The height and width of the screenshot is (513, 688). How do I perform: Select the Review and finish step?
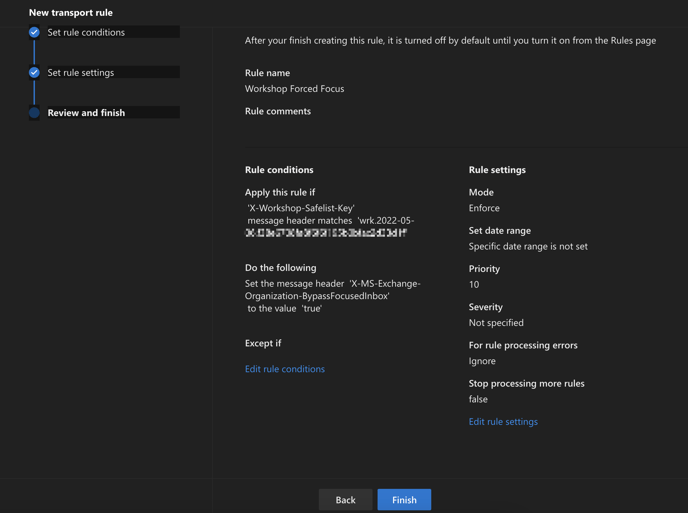coord(86,113)
